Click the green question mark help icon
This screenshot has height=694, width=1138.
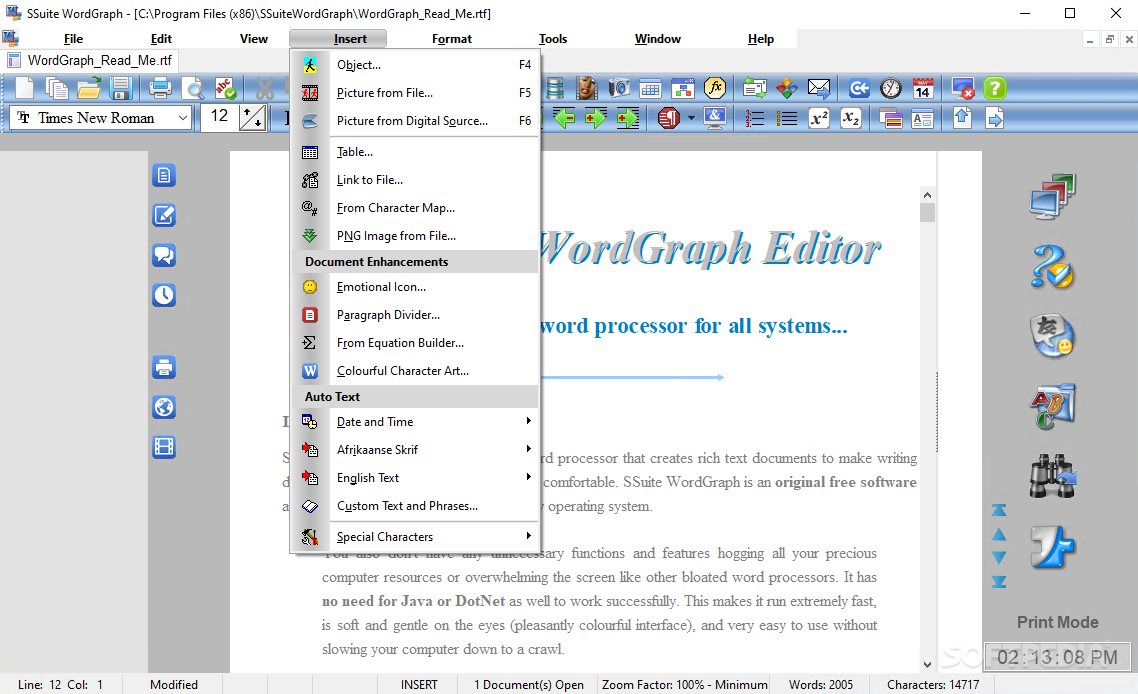pyautogui.click(x=994, y=88)
